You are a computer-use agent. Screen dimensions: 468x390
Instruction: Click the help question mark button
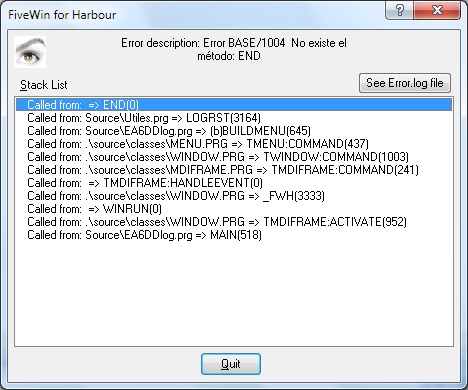coord(399,11)
